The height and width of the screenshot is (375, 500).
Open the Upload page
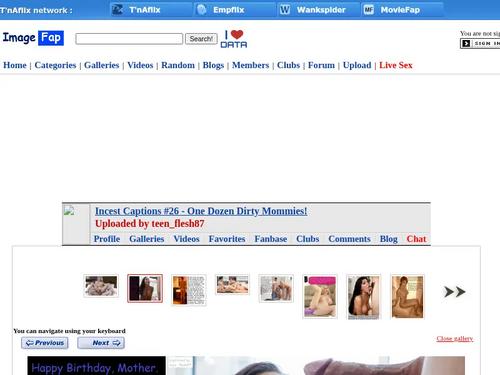[x=357, y=65]
